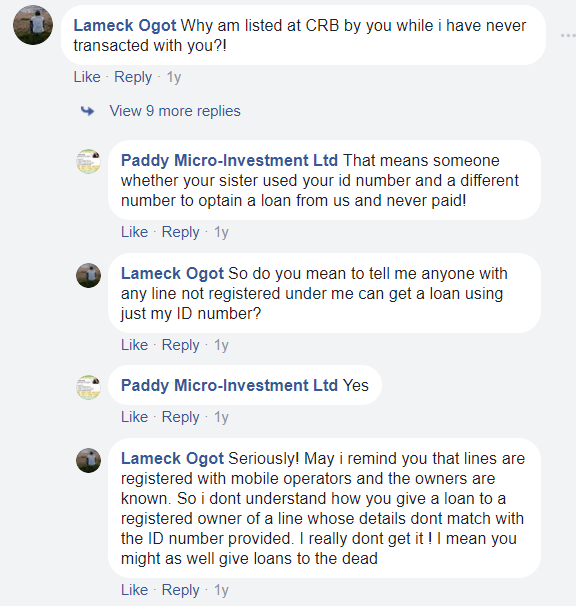The height and width of the screenshot is (606, 576).
Task: Click the three-dots options icon beside the top comment
Action: point(568,36)
